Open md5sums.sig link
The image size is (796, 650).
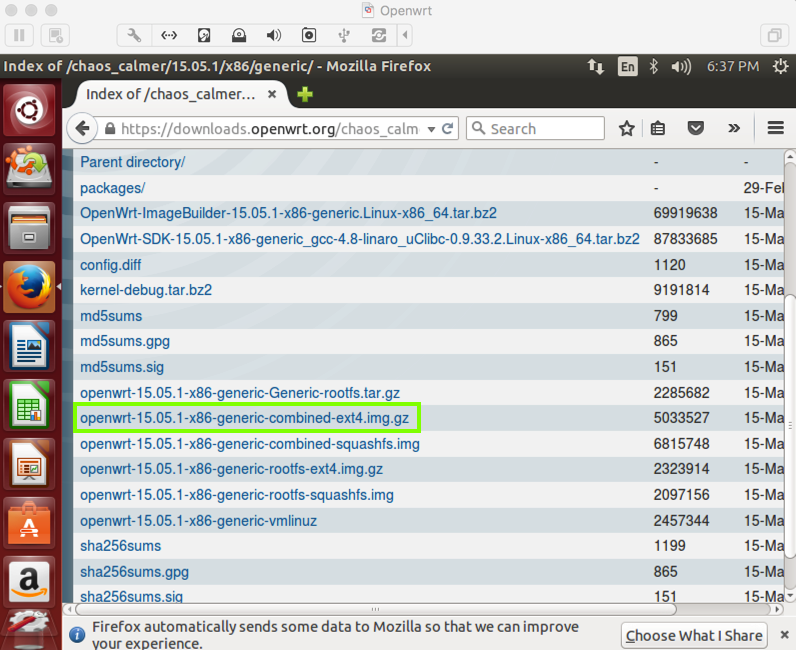[122, 367]
